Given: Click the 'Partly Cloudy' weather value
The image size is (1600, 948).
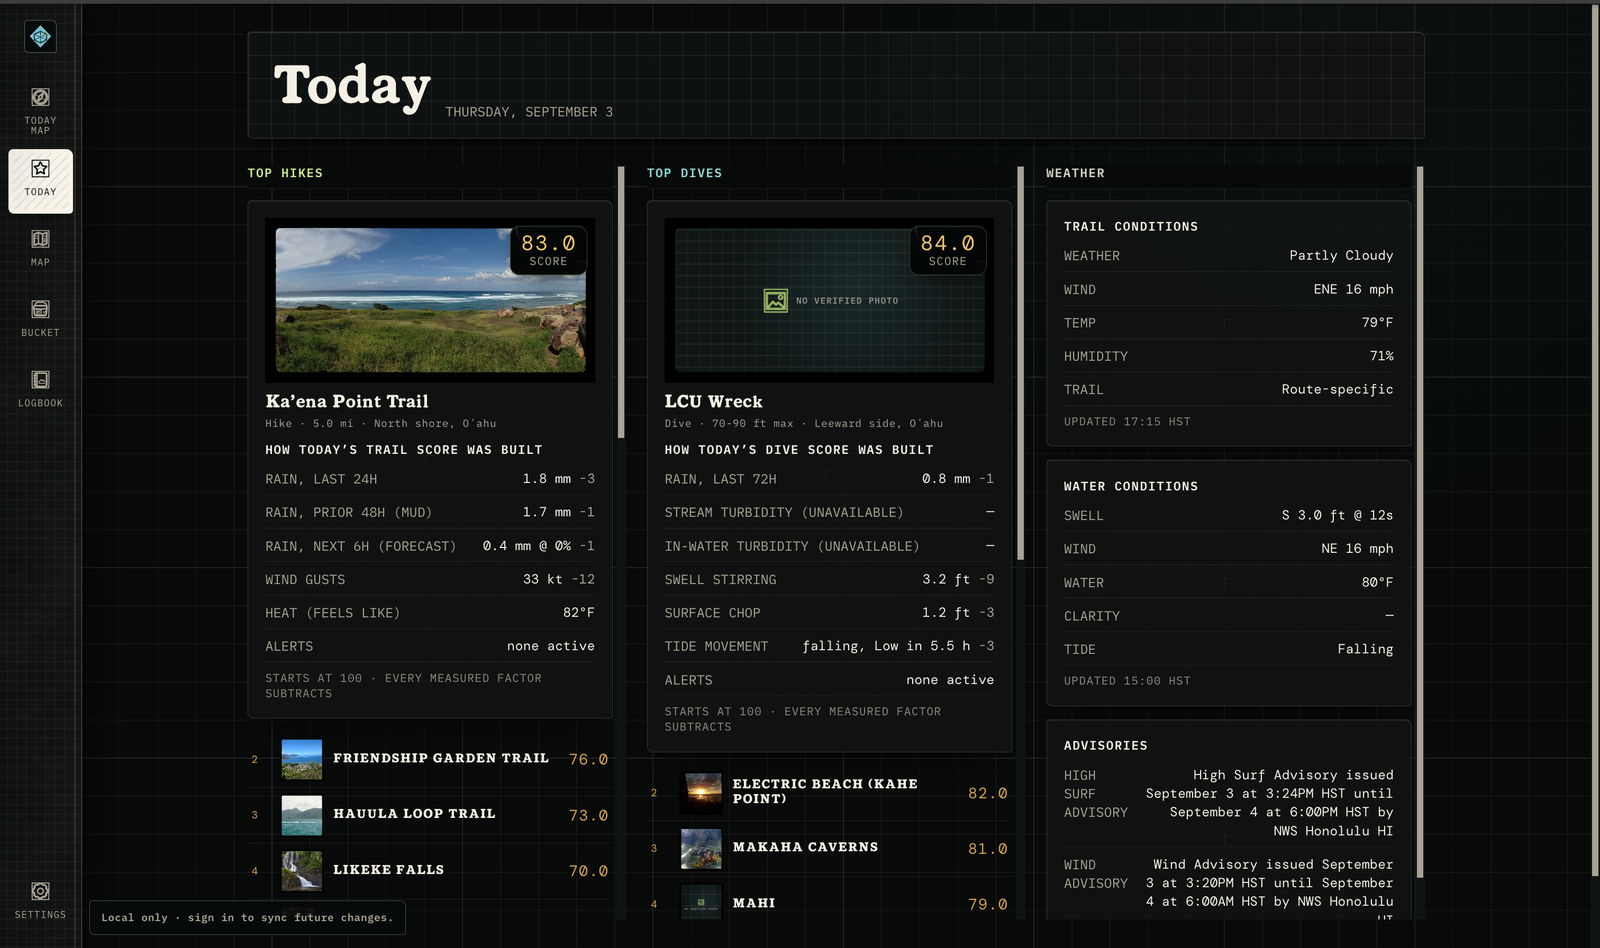Looking at the screenshot, I should [x=1341, y=255].
